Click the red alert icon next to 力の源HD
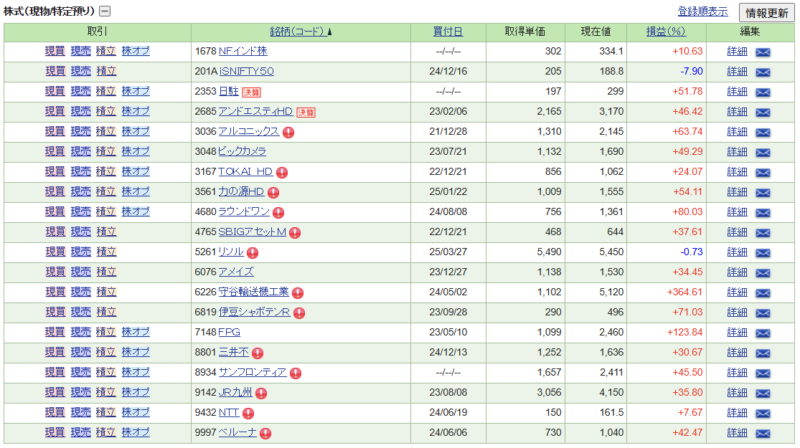 point(273,192)
